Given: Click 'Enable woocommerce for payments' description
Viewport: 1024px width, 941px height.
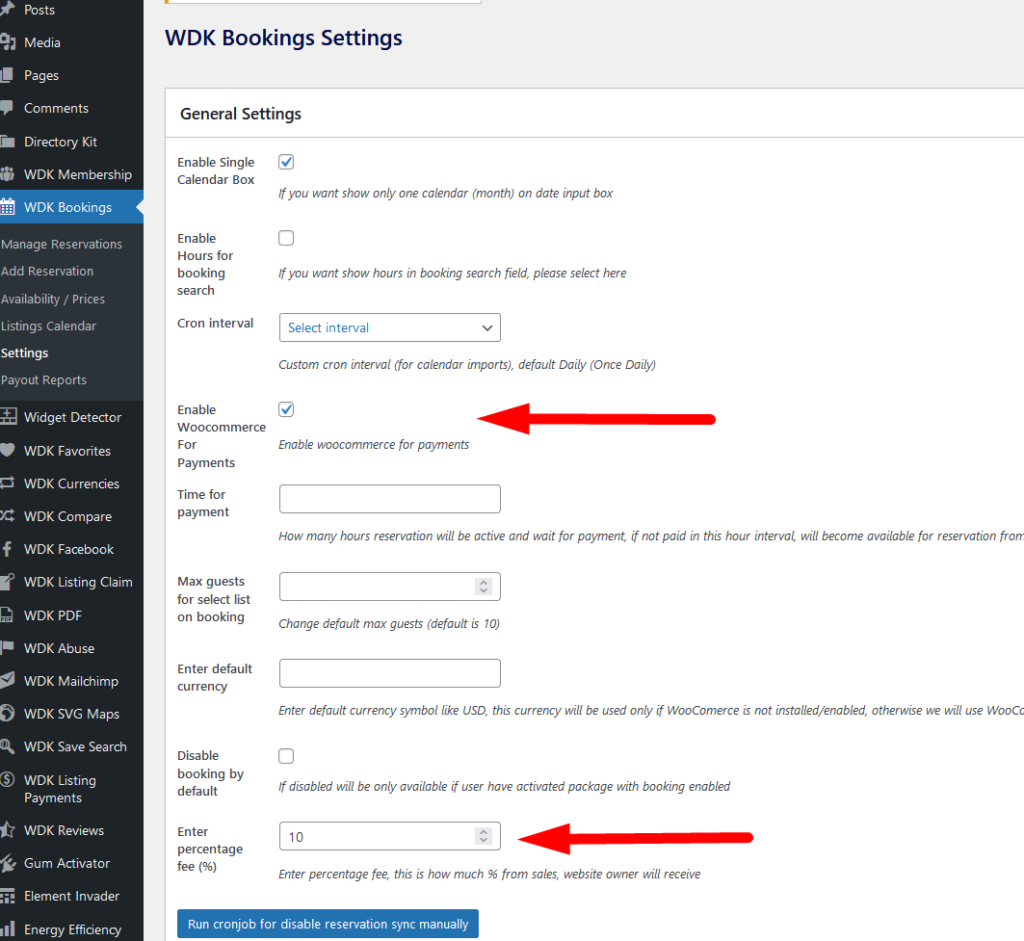Looking at the screenshot, I should click(374, 445).
